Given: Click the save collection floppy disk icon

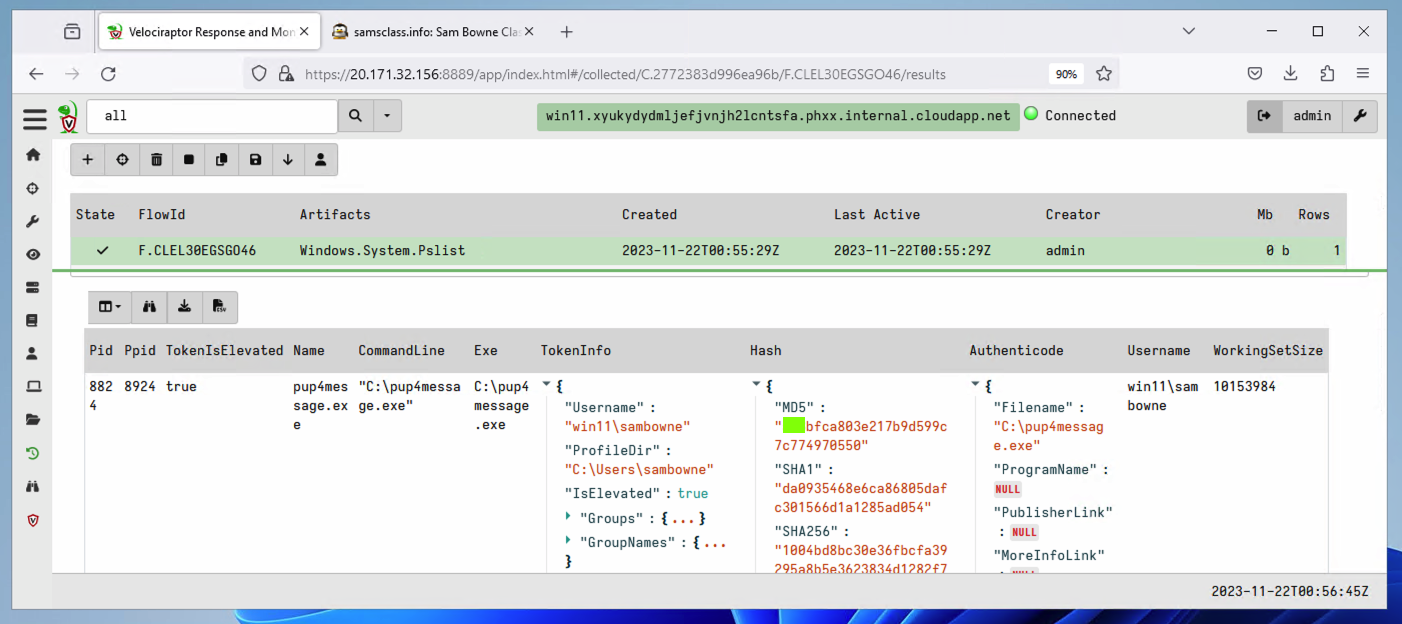Looking at the screenshot, I should (255, 160).
